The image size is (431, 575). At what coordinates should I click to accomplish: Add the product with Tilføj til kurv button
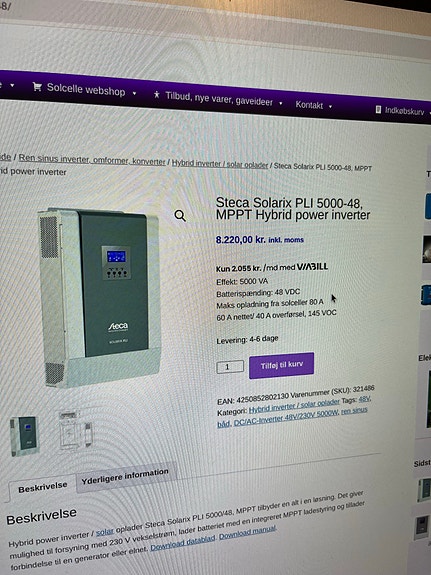(x=281, y=365)
